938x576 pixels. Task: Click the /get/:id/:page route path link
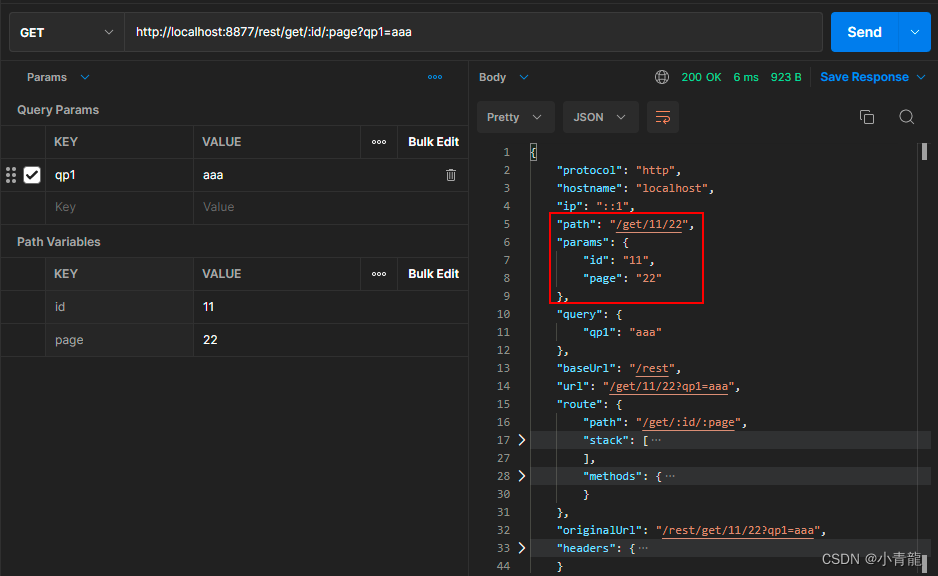click(689, 422)
